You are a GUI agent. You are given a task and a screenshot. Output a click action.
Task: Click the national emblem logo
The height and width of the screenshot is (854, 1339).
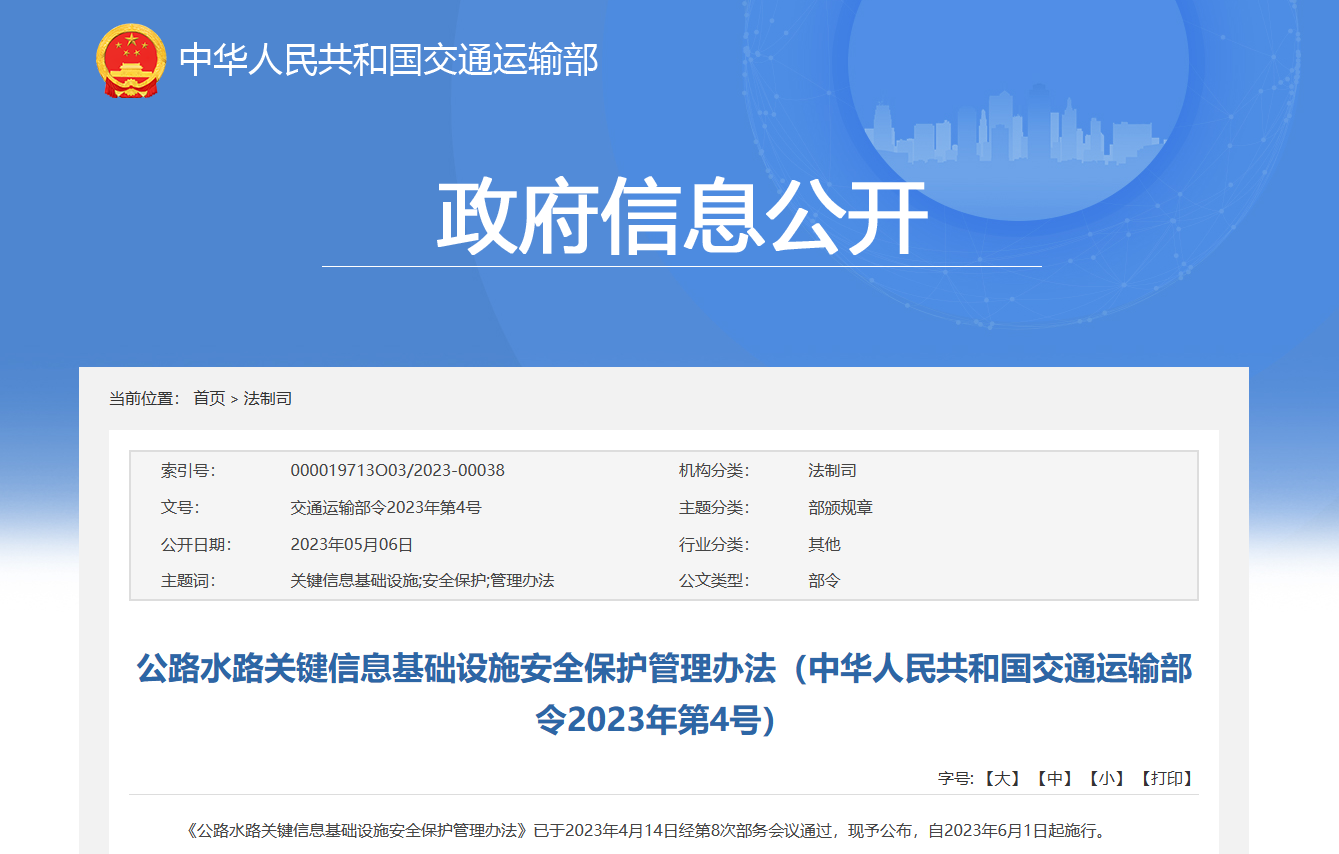click(x=131, y=61)
